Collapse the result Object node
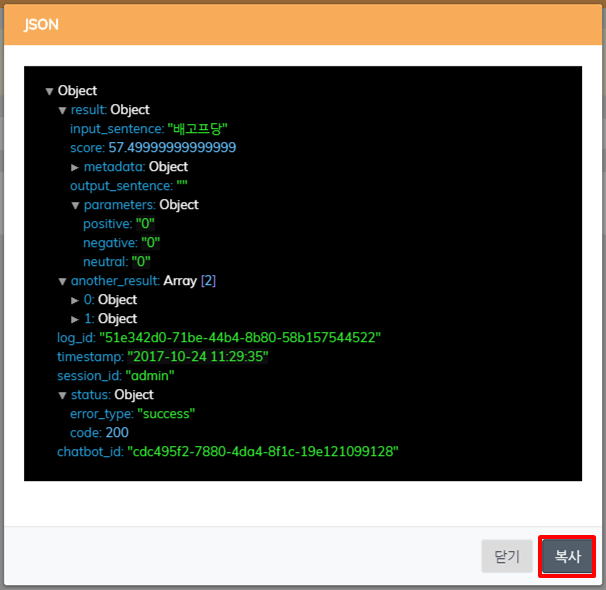606x590 pixels. (62, 111)
